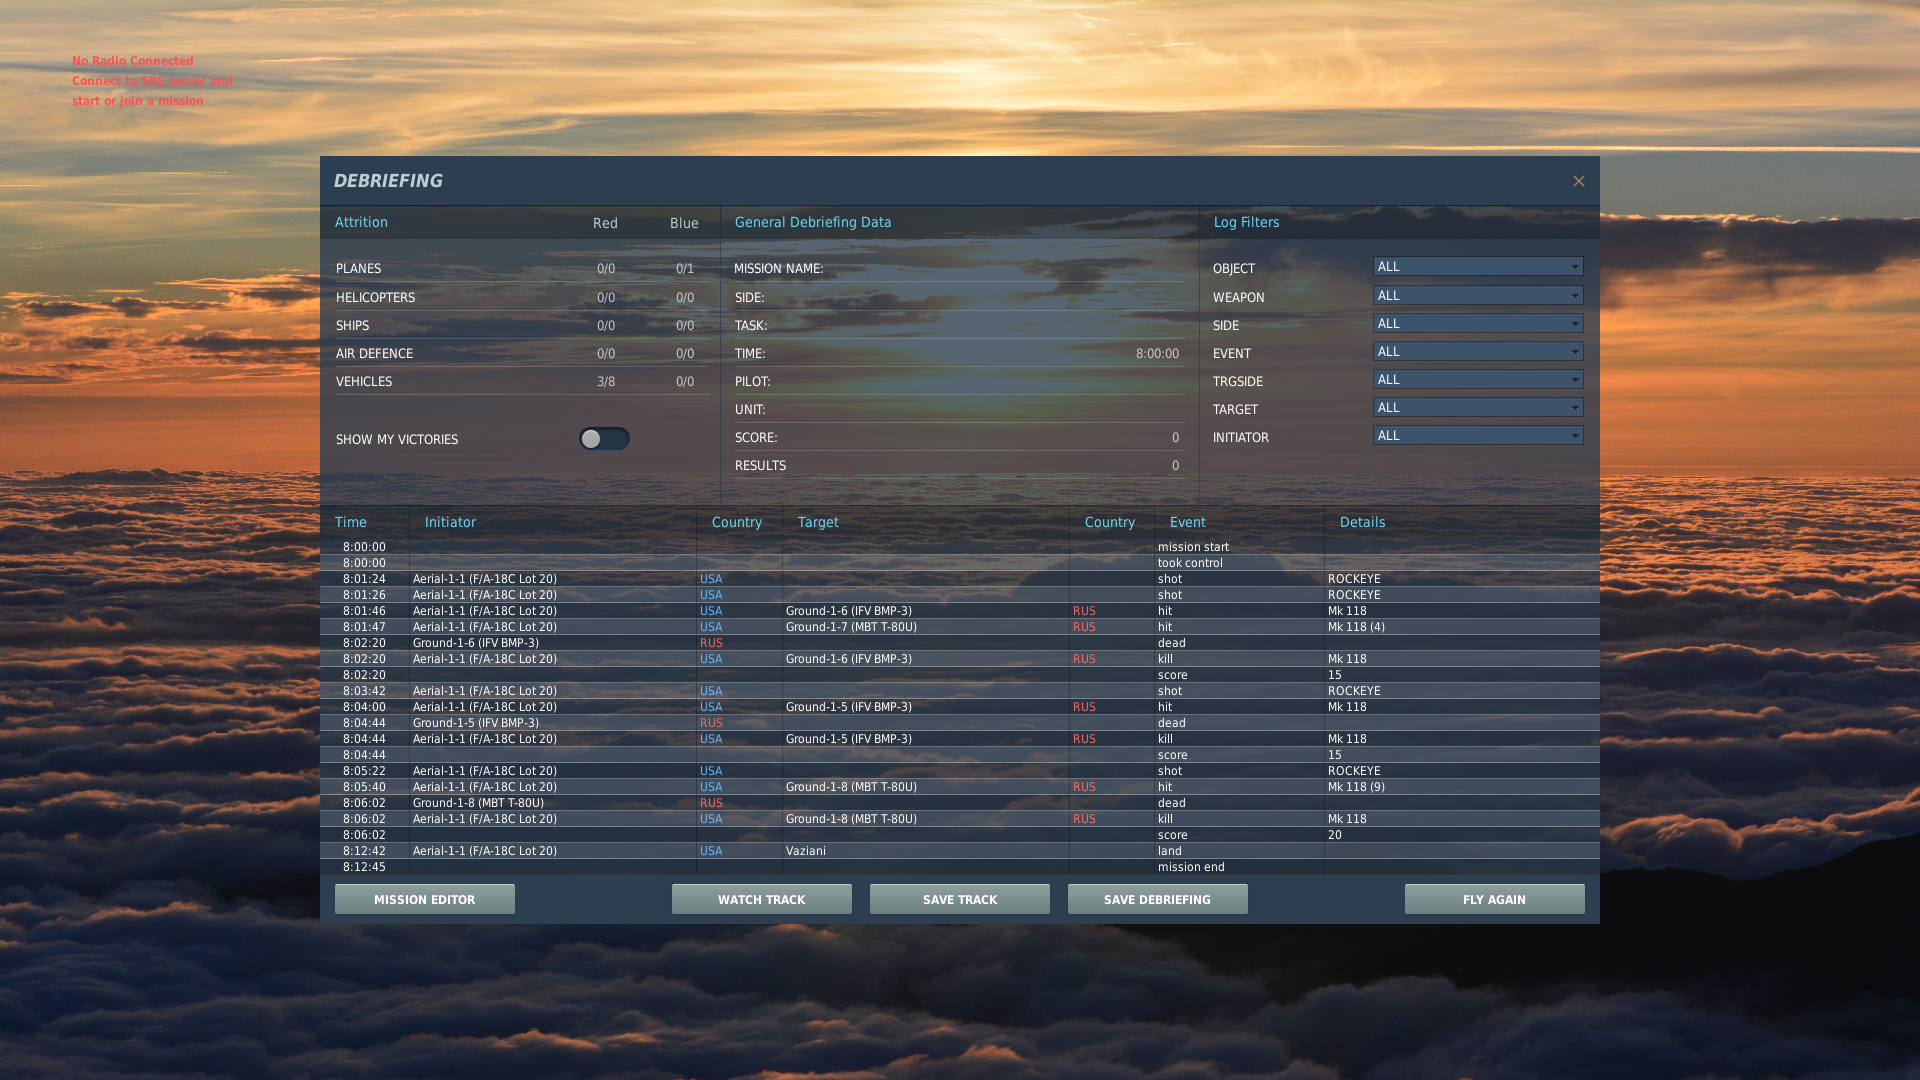Select the 8:00:00 mission start log row
The width and height of the screenshot is (1920, 1080).
click(960, 547)
